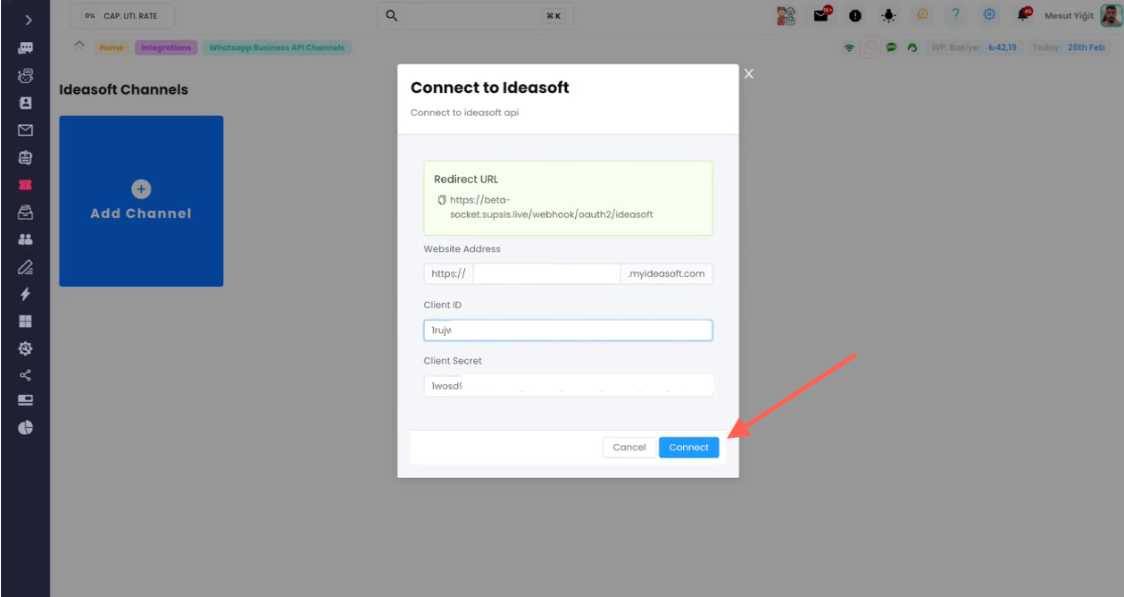Open the notifications bell icon
The image size is (1124, 597).
point(1024,14)
